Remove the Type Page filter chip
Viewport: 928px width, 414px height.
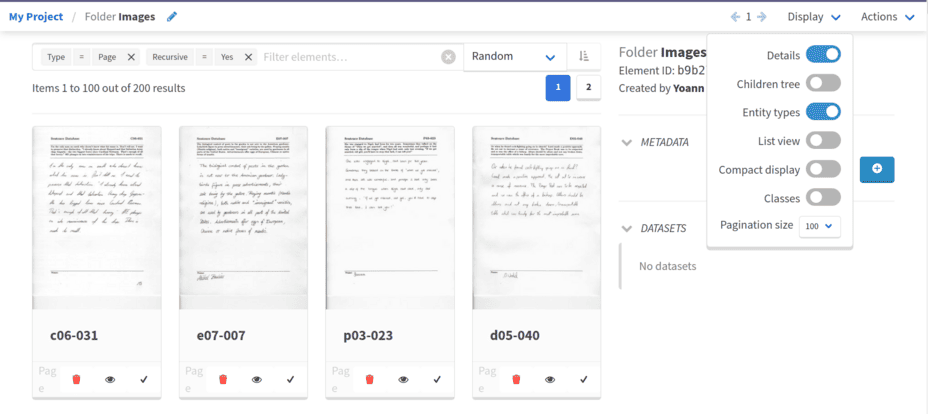pos(131,57)
